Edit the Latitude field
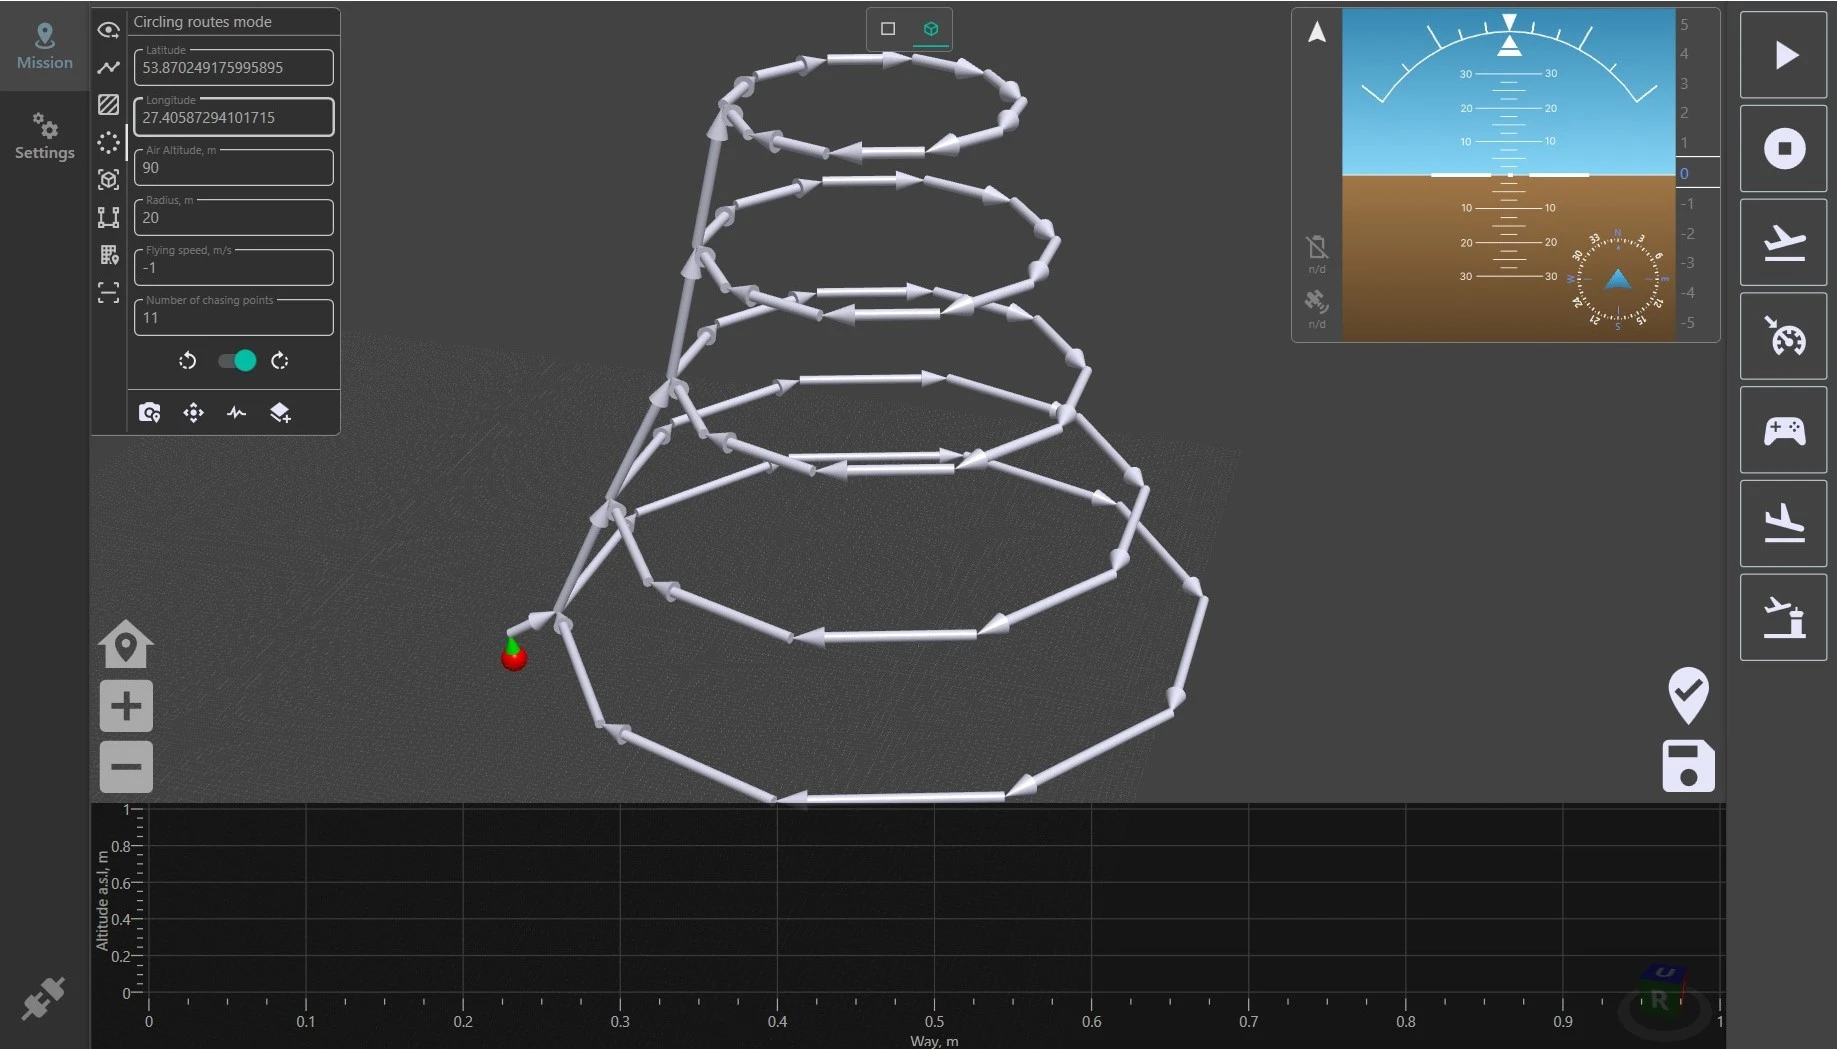 (x=234, y=67)
